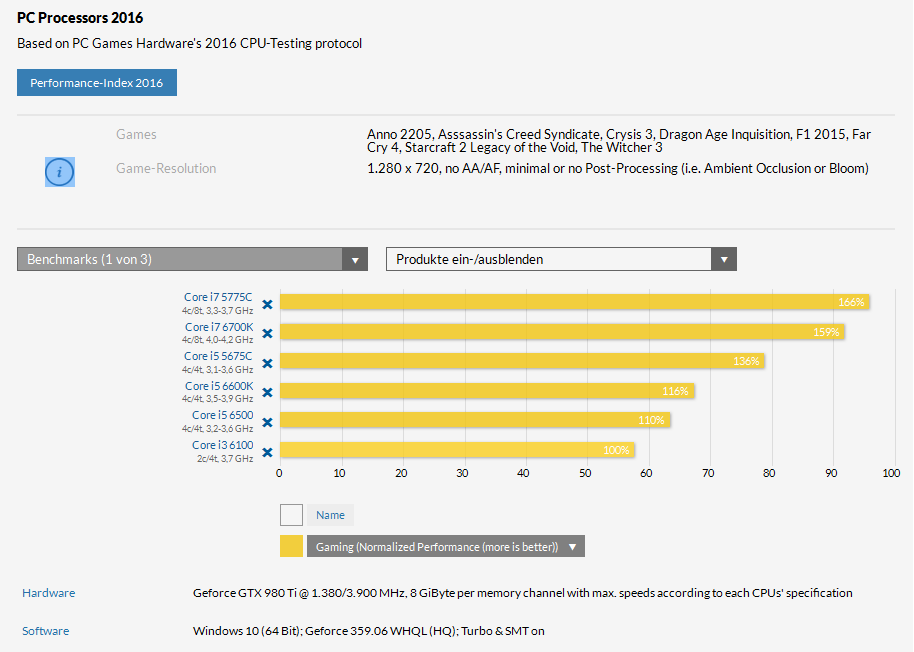Click the 2c/4t, 3,7 GHz spec text
The height and width of the screenshot is (652, 914).
(225, 459)
